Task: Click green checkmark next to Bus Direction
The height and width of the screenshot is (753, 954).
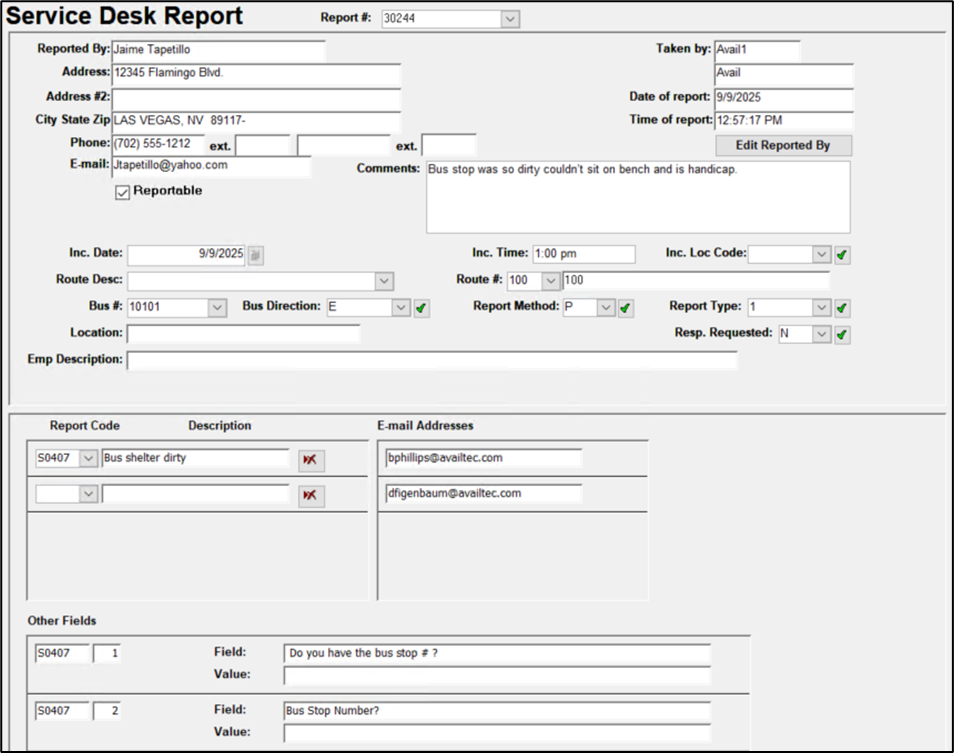Action: pos(421,308)
